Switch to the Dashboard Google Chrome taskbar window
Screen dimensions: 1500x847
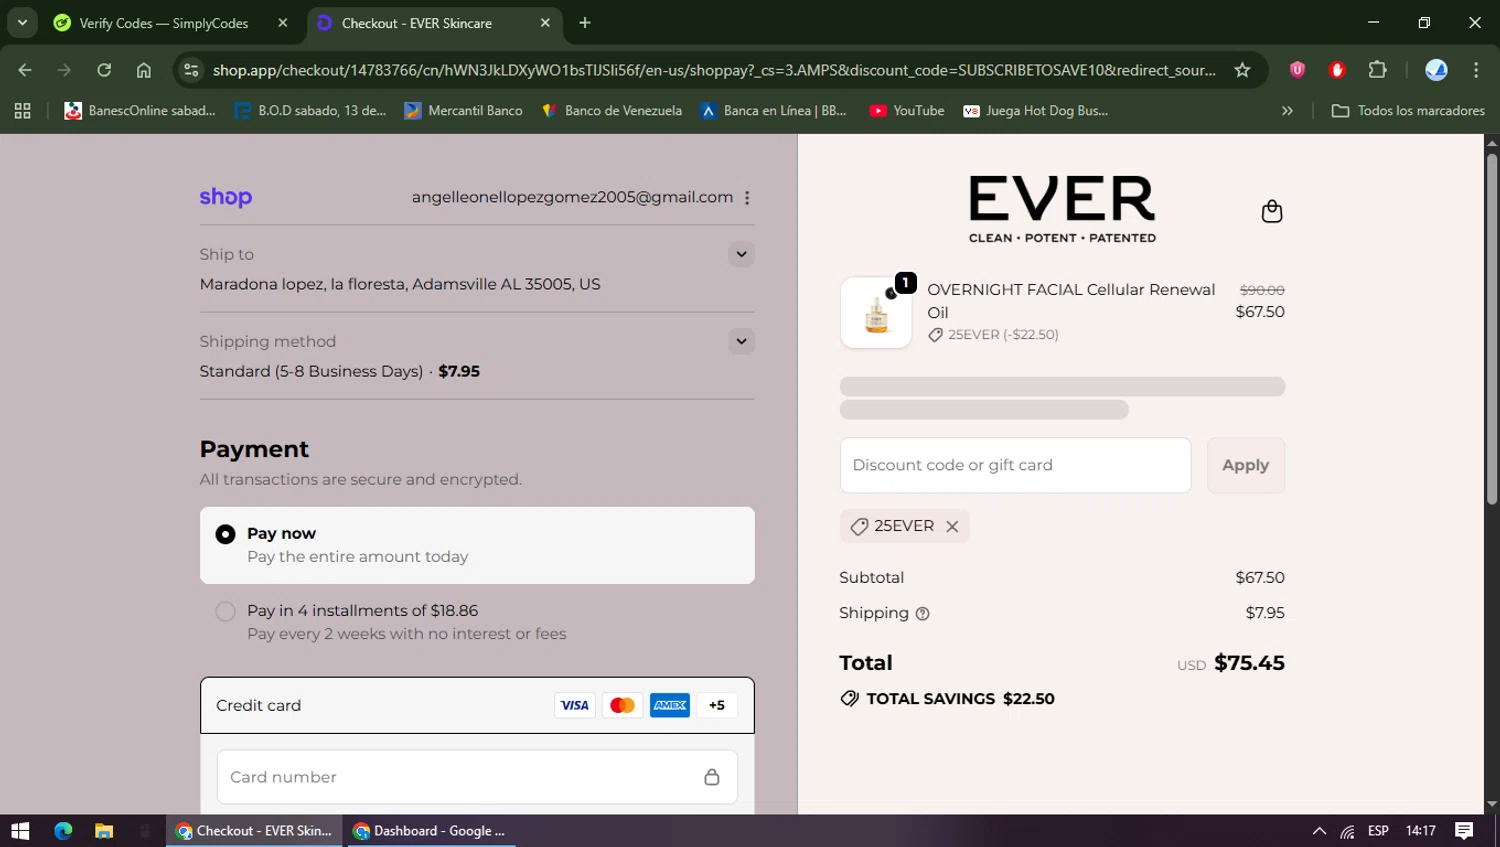click(x=430, y=831)
